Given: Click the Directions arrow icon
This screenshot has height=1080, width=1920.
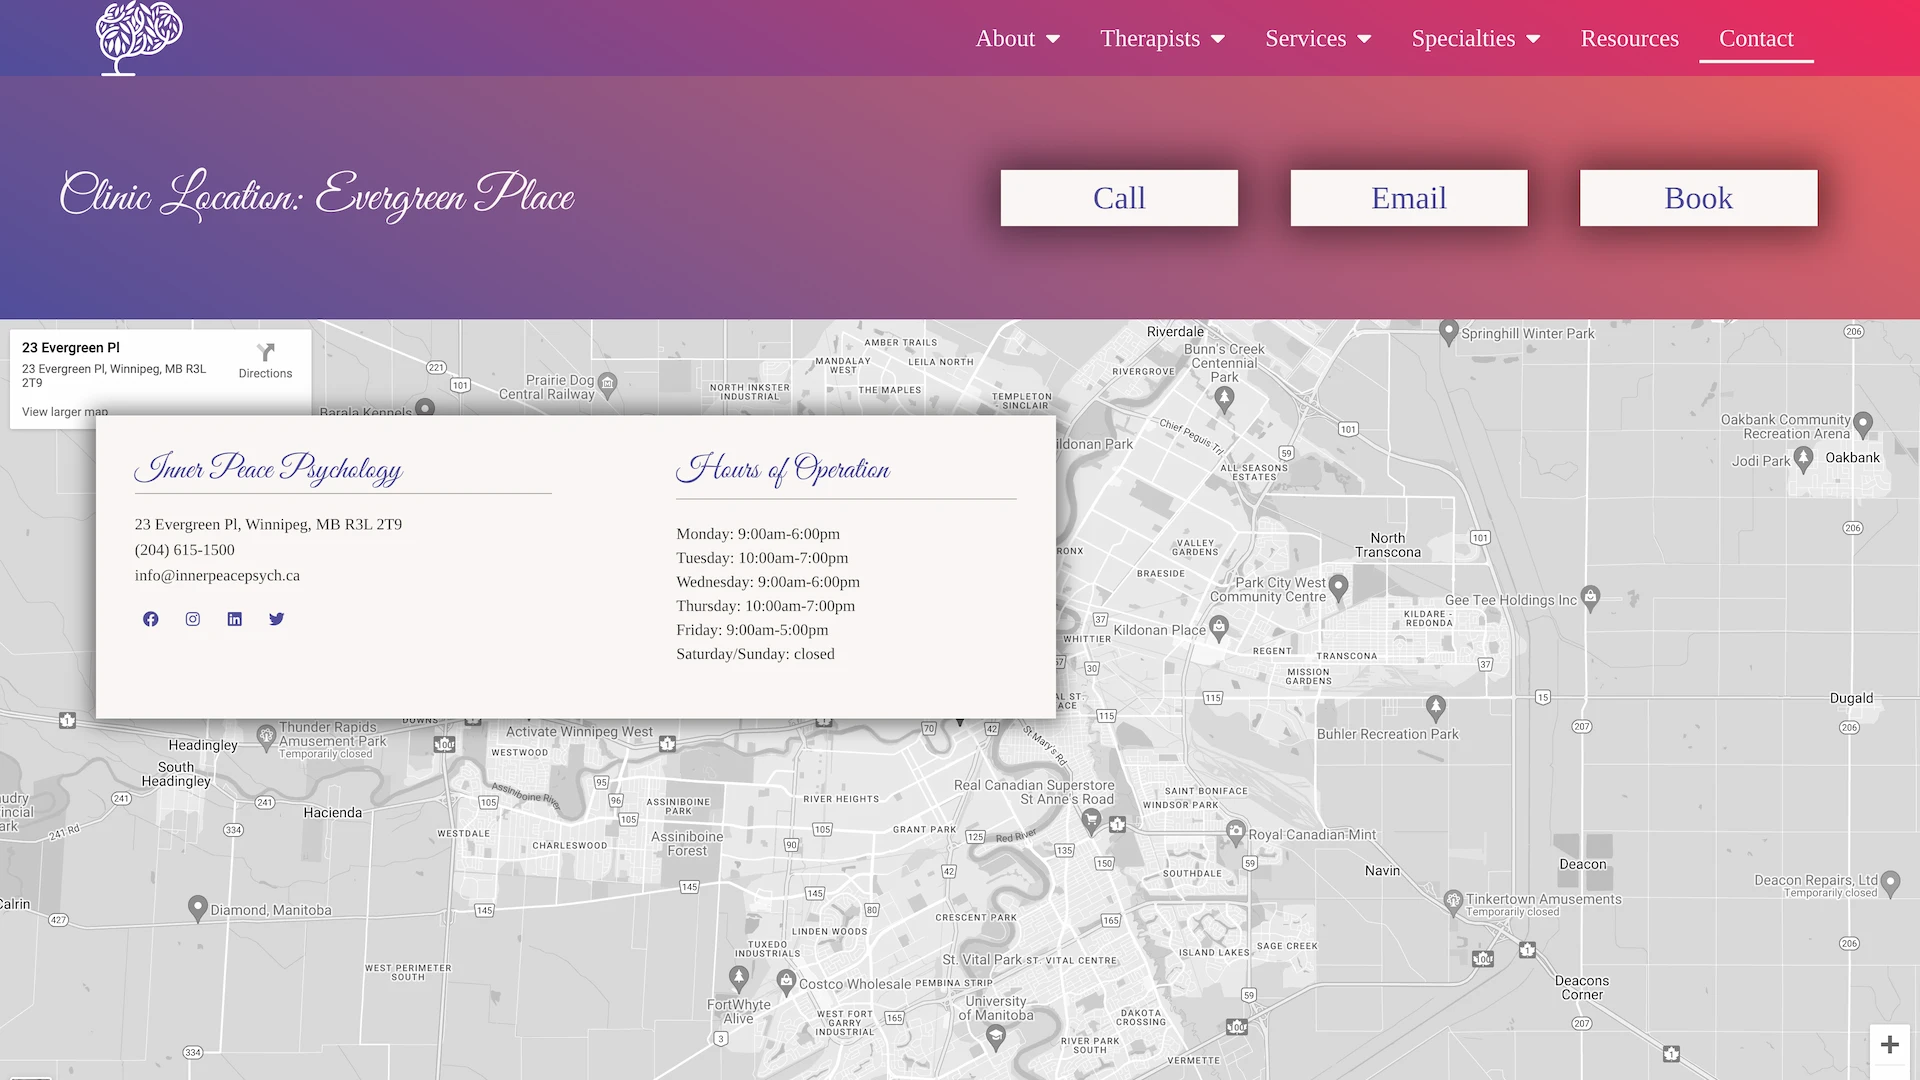Looking at the screenshot, I should (265, 353).
